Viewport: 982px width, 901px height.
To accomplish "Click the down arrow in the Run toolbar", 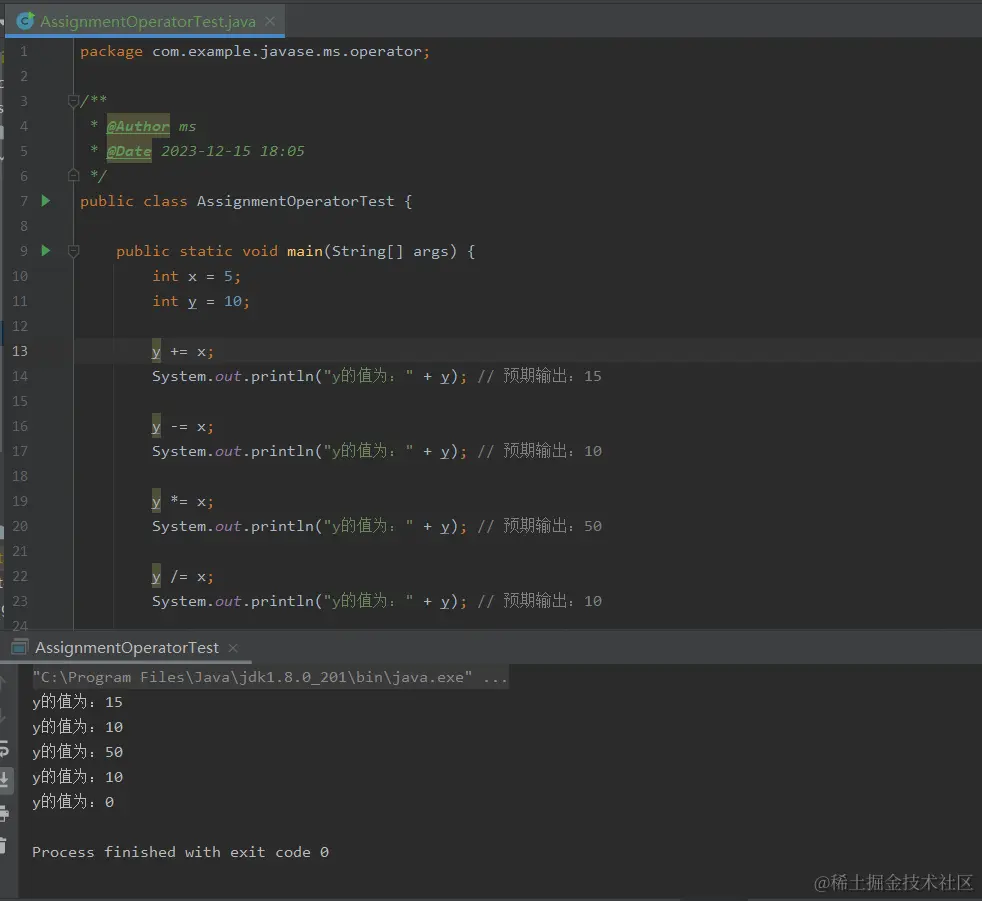I will (3, 714).
